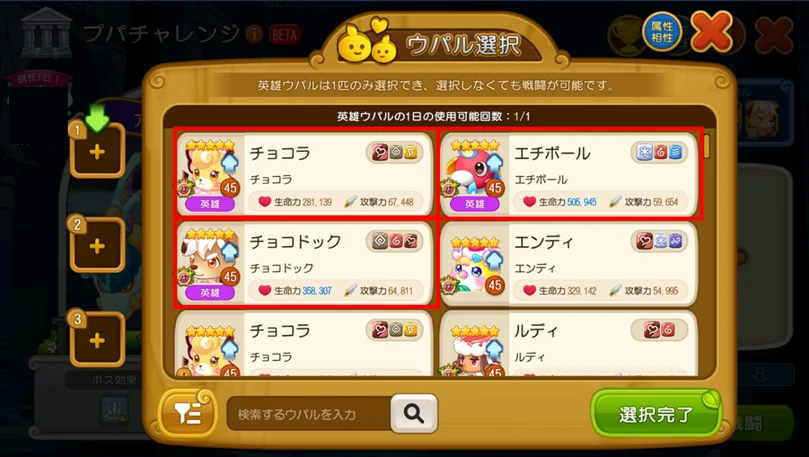Close the ウパル選択 dialog with the X
Image resolution: width=809 pixels, height=457 pixels.
[x=711, y=31]
